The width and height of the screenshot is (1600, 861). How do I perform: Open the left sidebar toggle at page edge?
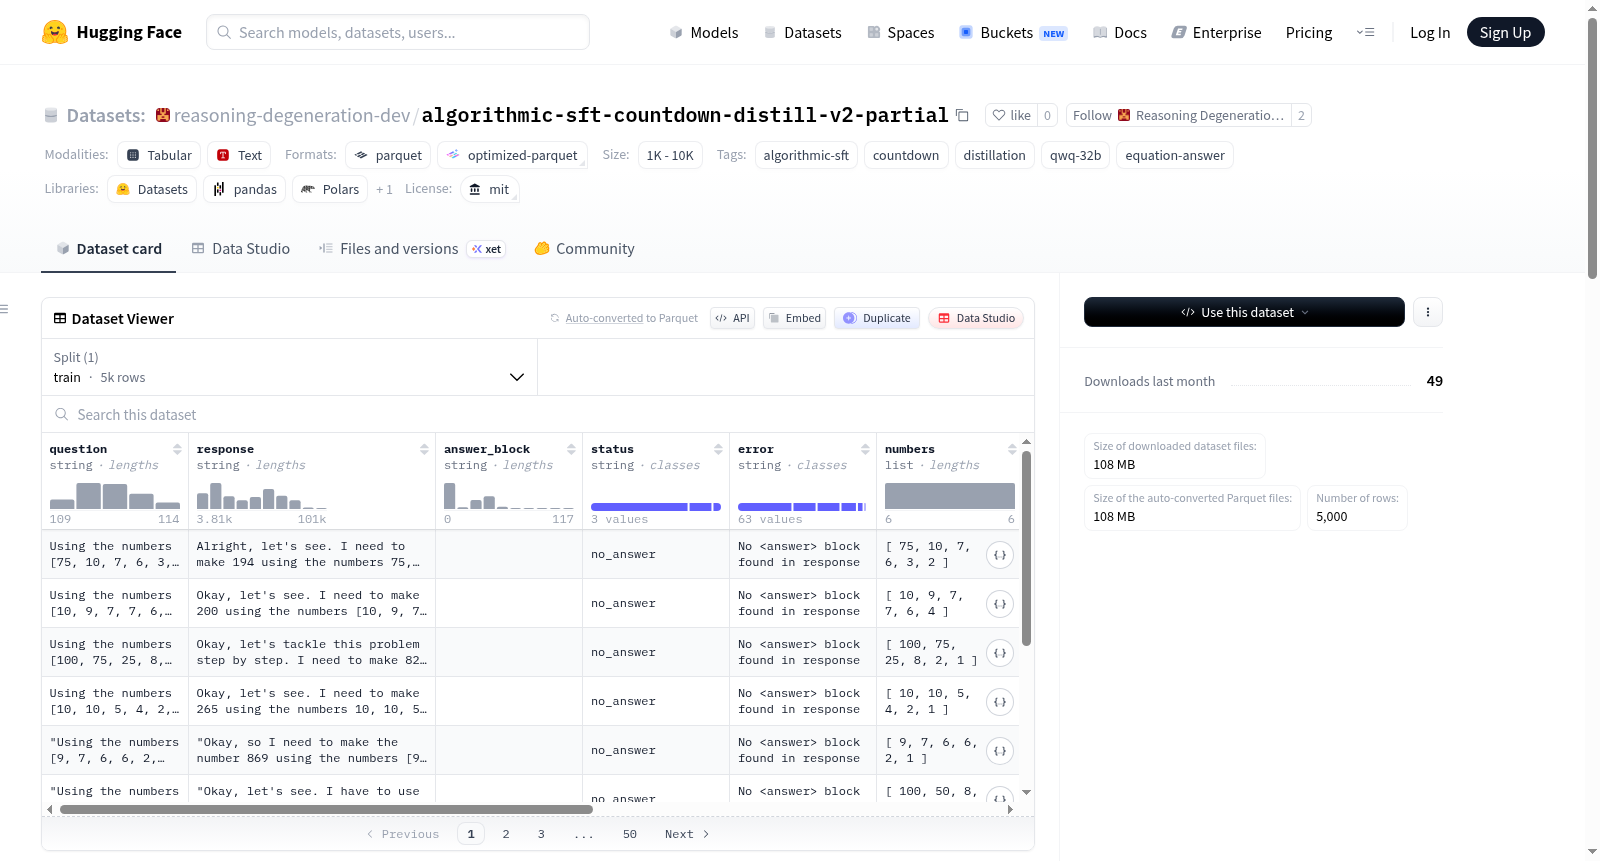coord(5,309)
